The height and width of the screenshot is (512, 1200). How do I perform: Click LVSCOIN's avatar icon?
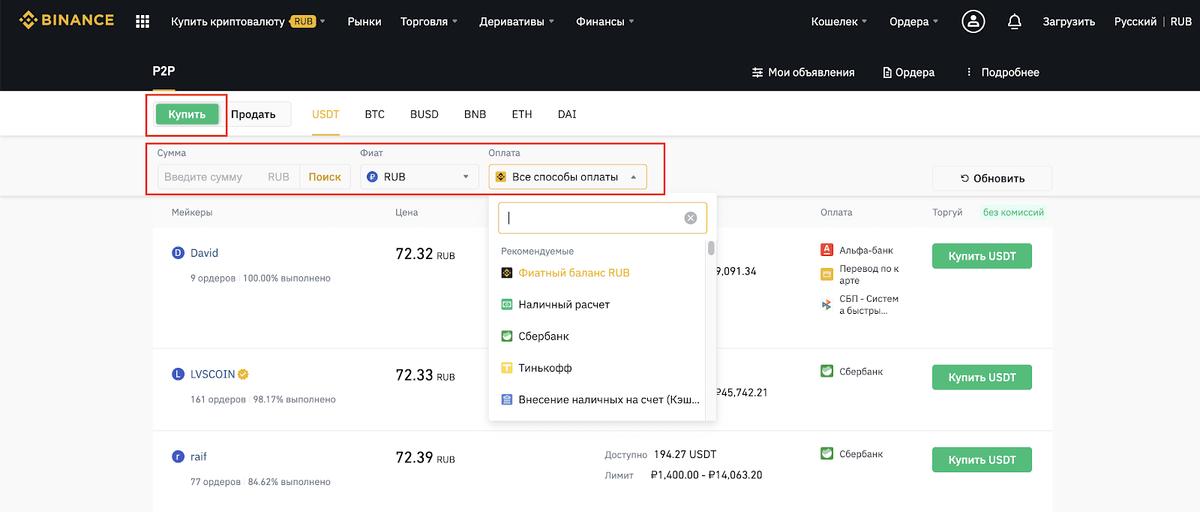[x=179, y=374]
